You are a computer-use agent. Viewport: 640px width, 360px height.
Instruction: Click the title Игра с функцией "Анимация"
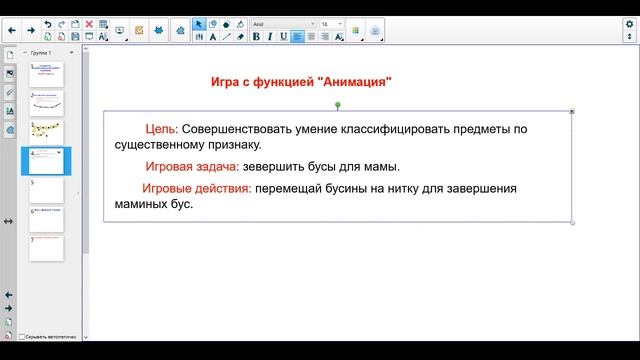pos(301,82)
